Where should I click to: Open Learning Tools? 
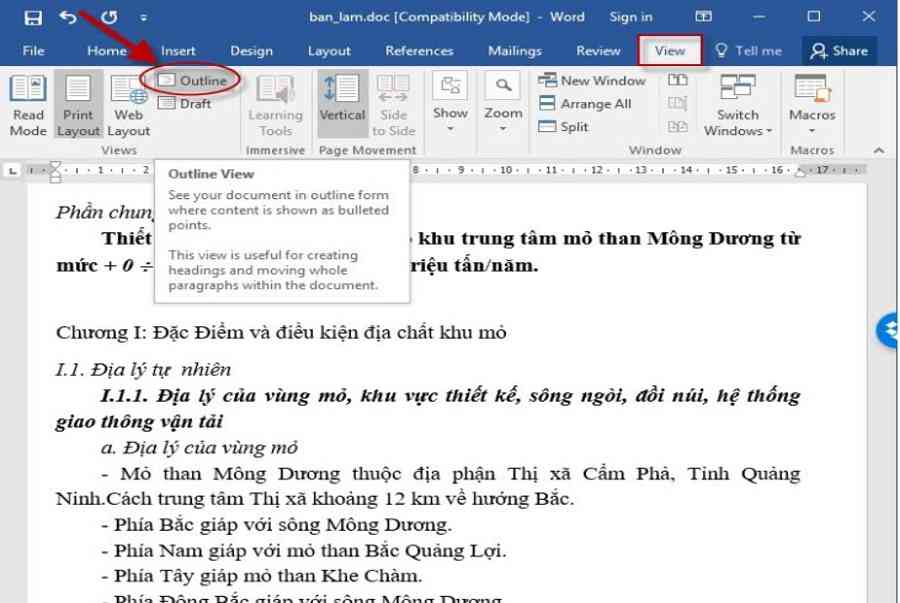point(276,106)
